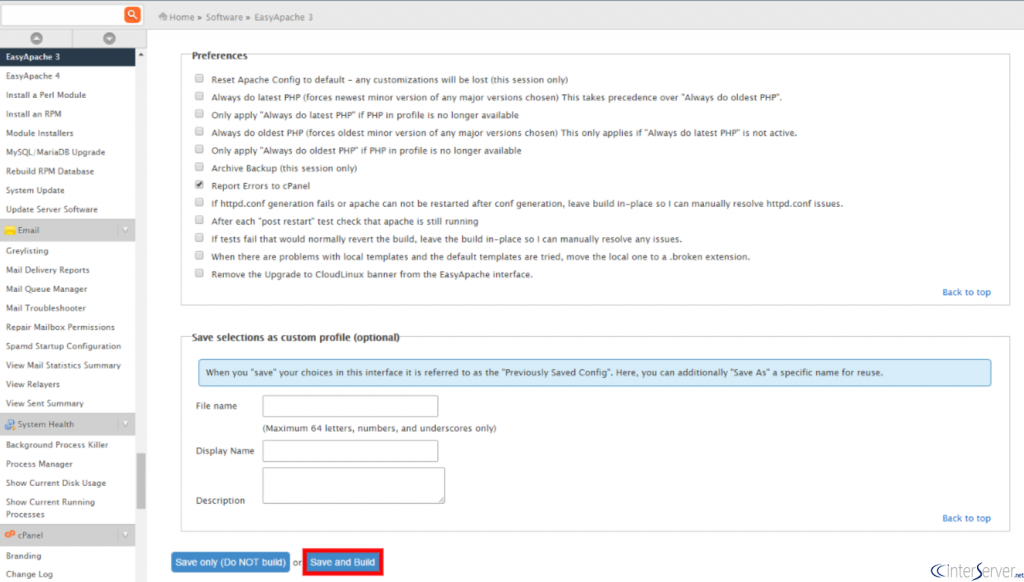
Task: Open Background Process Killer sidebar item
Action: point(57,445)
